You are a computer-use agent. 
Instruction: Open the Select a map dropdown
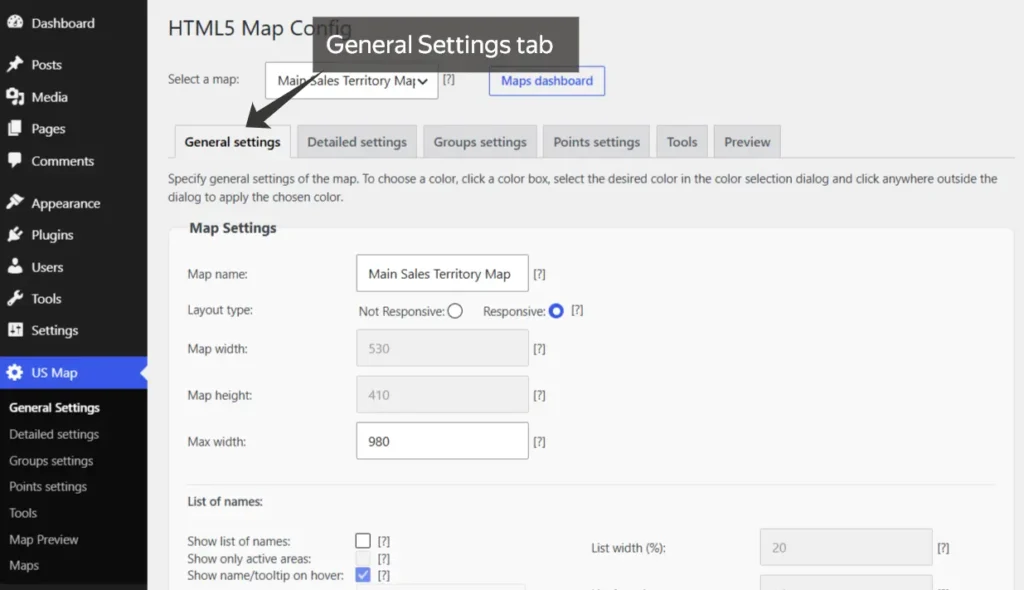351,80
